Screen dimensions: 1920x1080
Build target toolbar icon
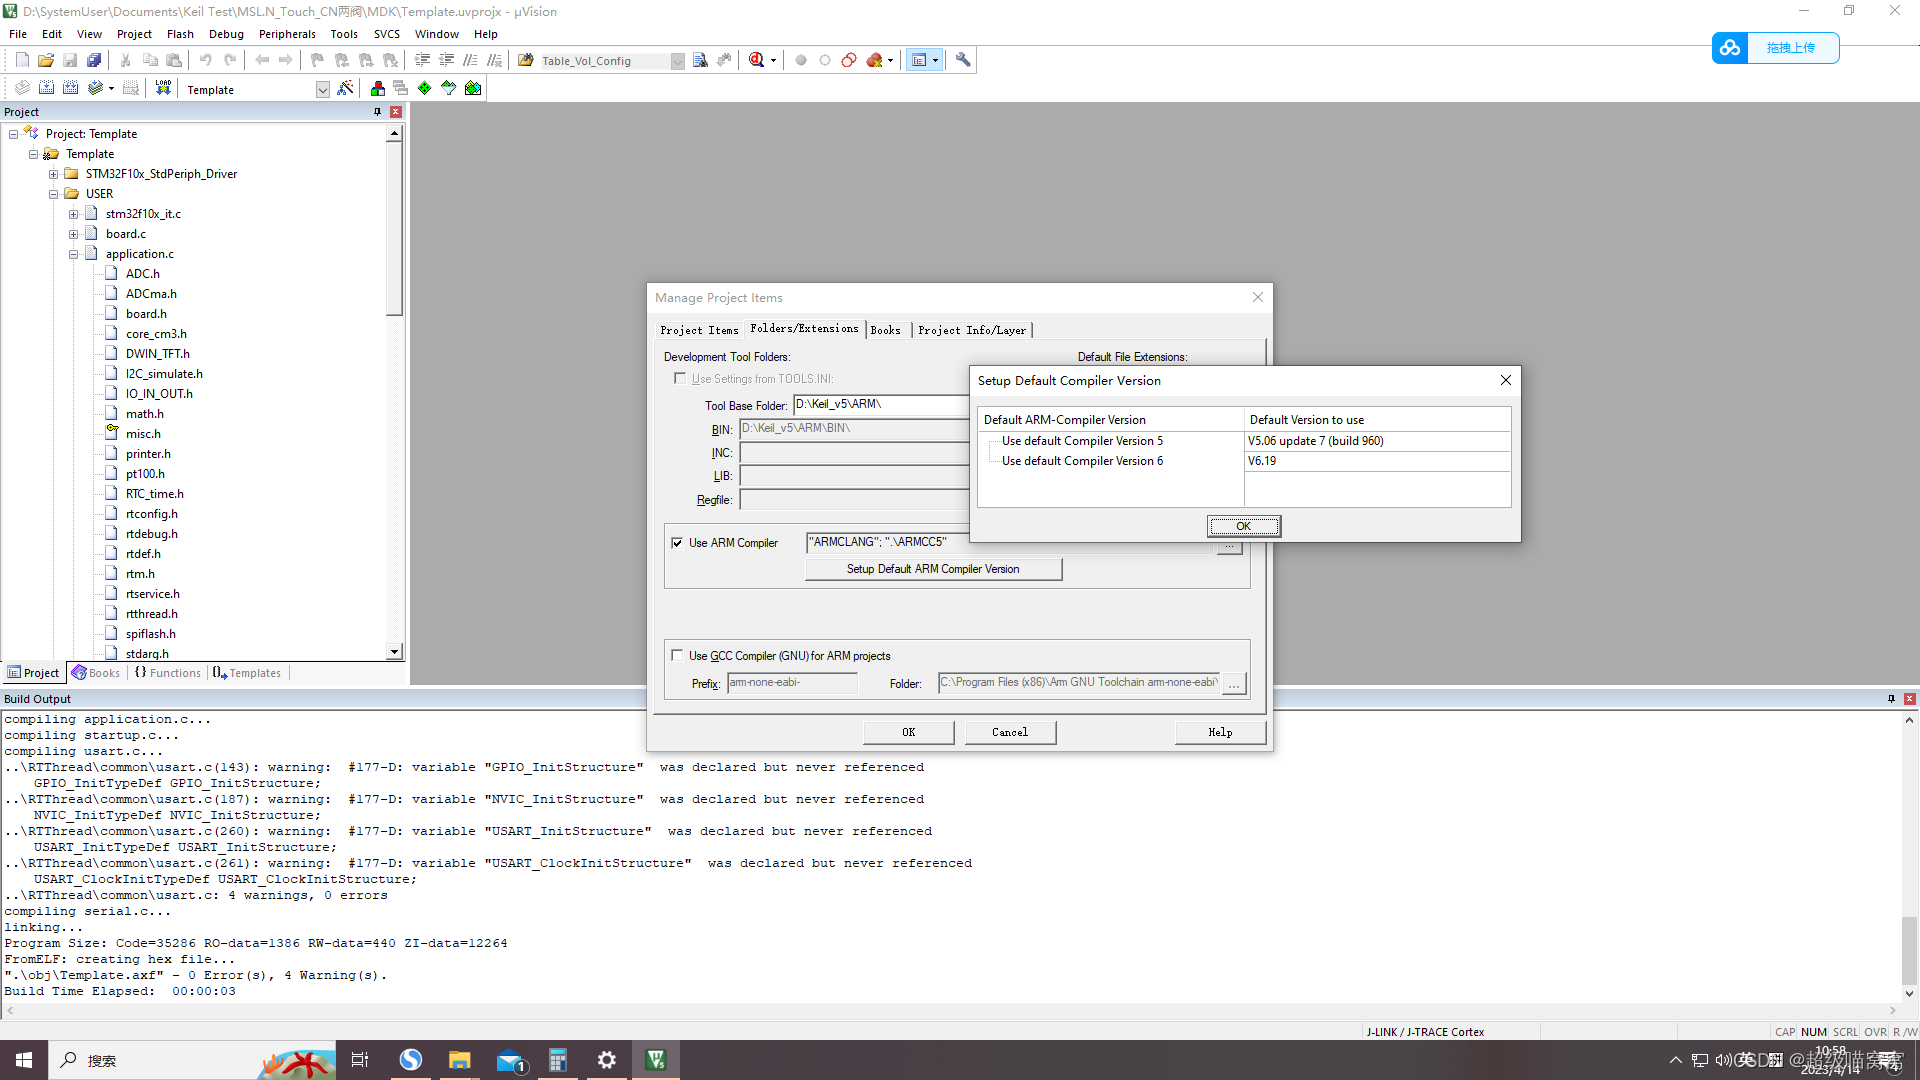pos(46,88)
